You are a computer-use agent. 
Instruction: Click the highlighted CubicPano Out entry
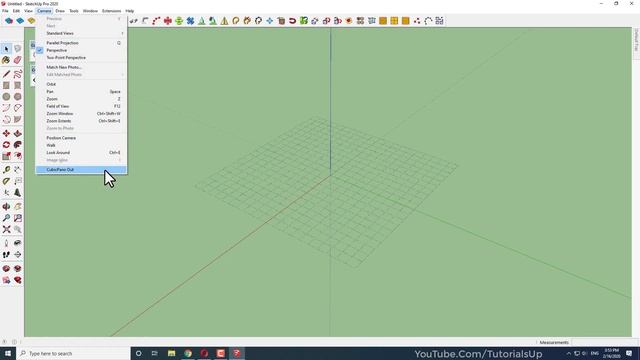pyautogui.click(x=82, y=169)
